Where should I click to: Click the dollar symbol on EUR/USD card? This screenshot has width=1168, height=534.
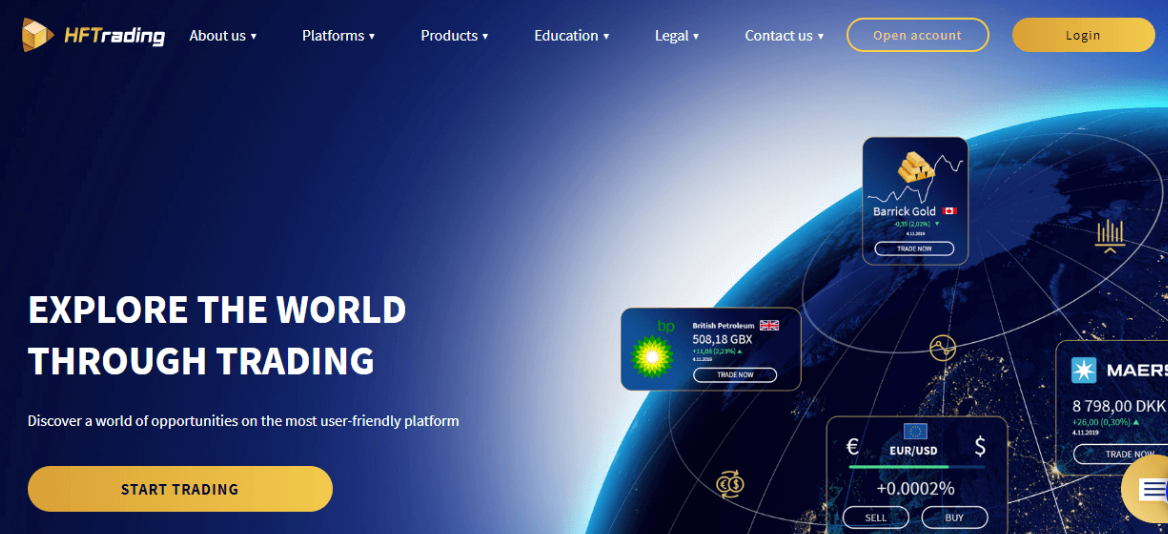tap(980, 447)
